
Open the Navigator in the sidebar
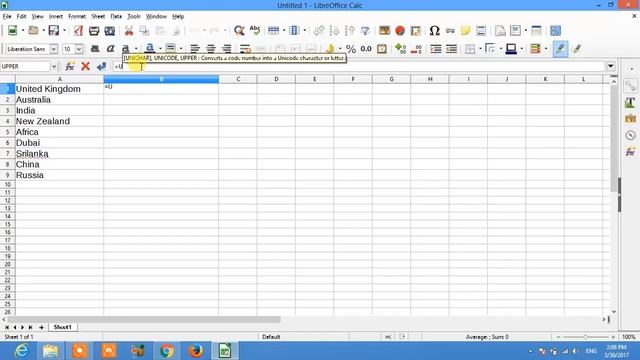630,135
